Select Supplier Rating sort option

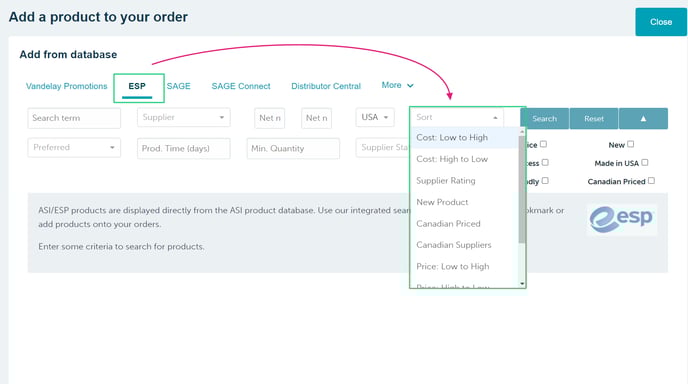(x=464, y=180)
